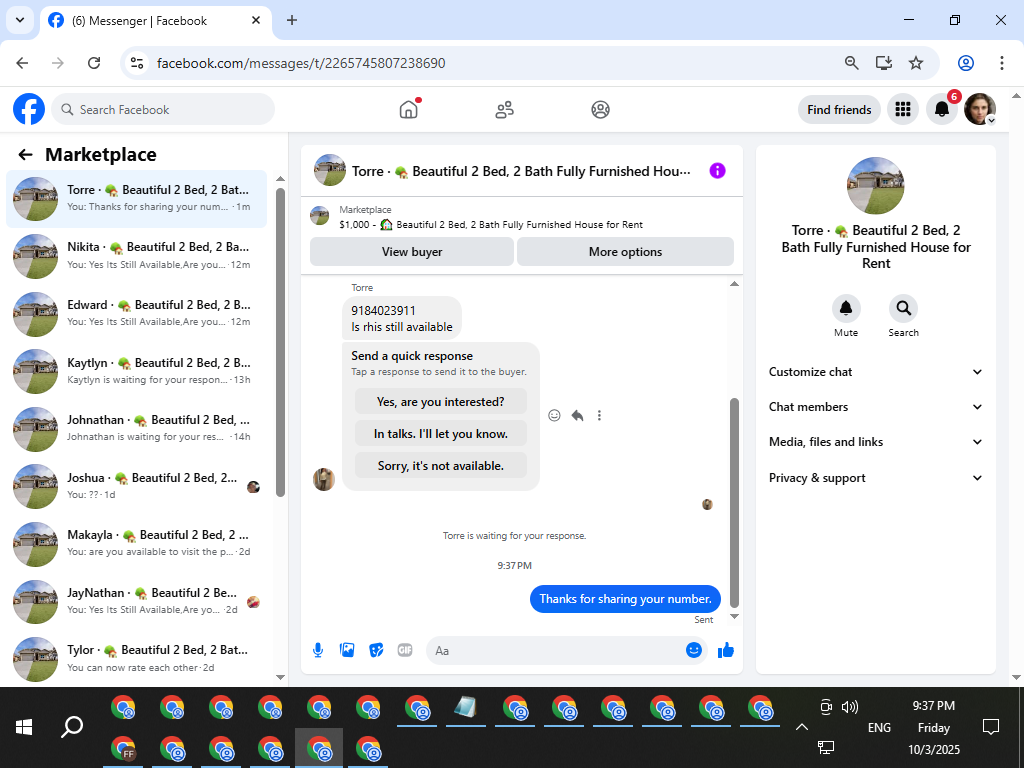1024x768 pixels.
Task: Open Windows taskbar search
Action: tap(72, 727)
